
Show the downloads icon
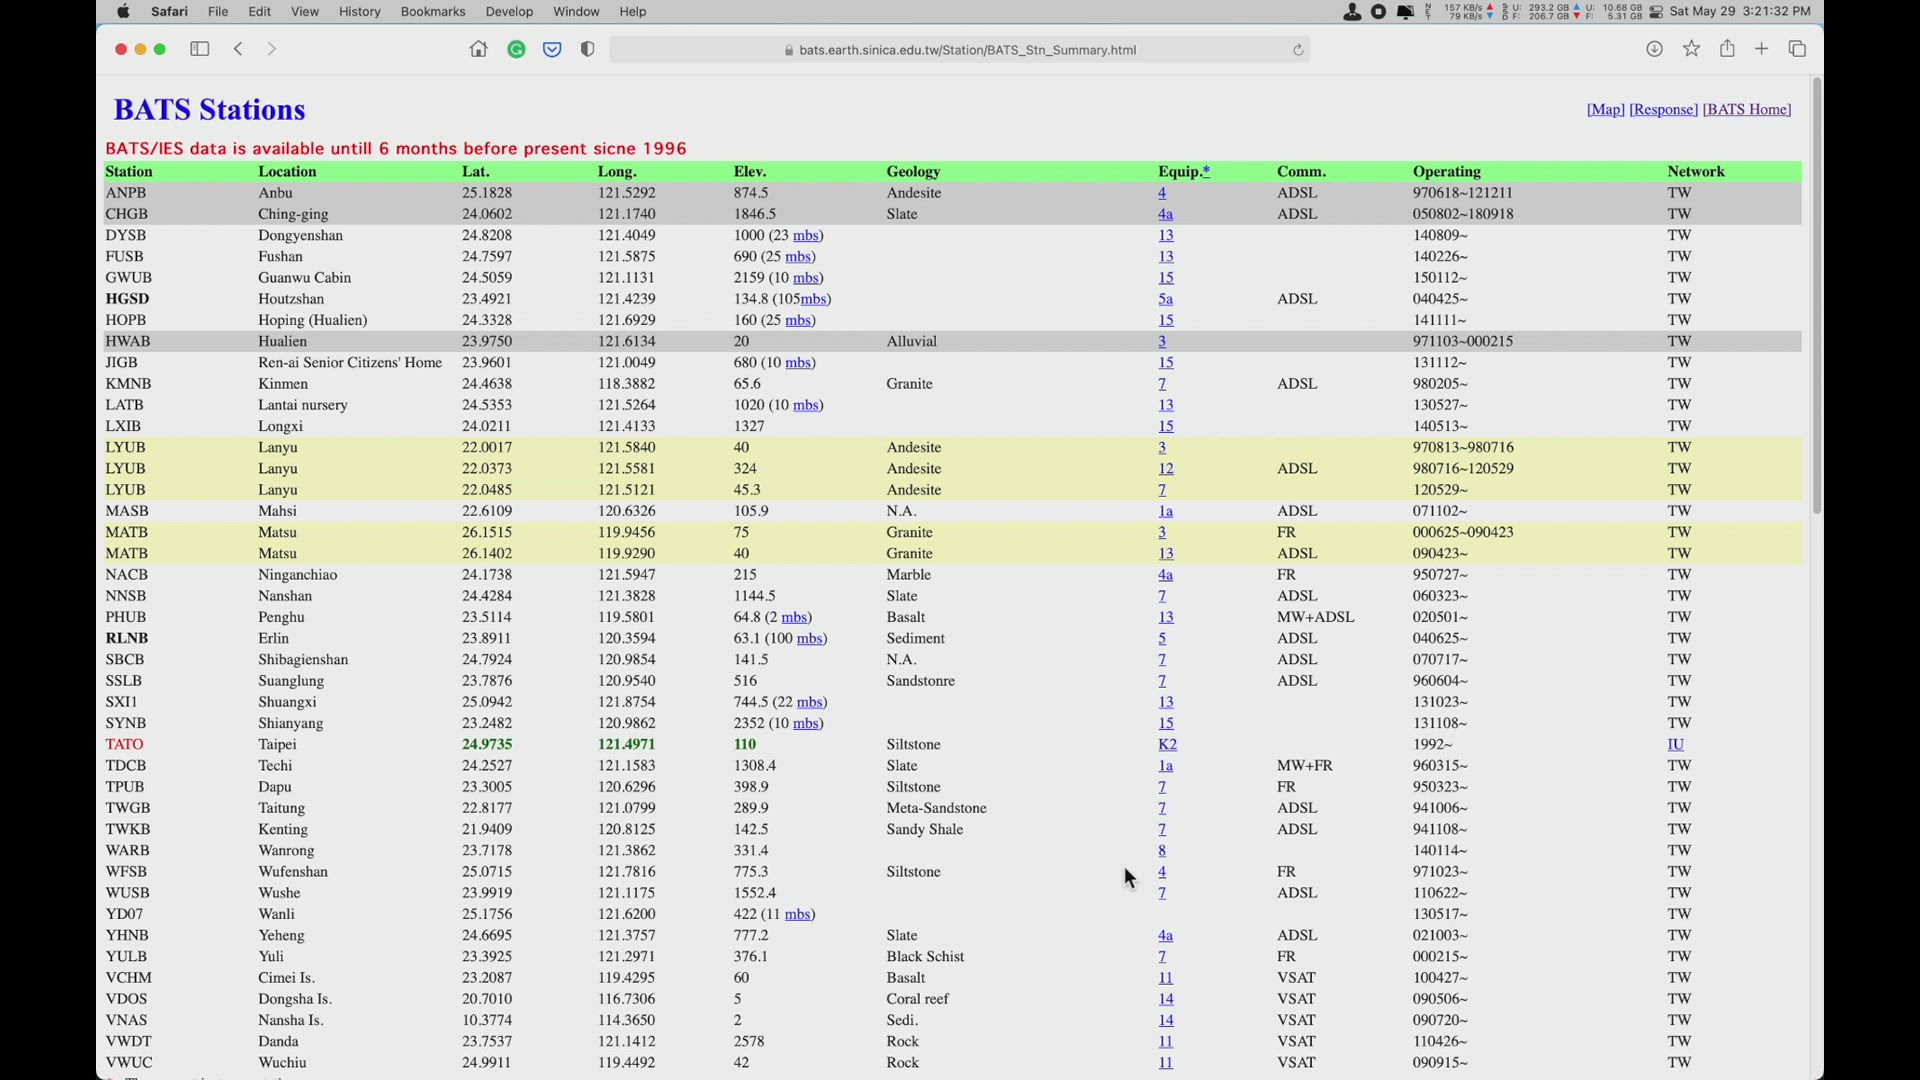pyautogui.click(x=1654, y=49)
